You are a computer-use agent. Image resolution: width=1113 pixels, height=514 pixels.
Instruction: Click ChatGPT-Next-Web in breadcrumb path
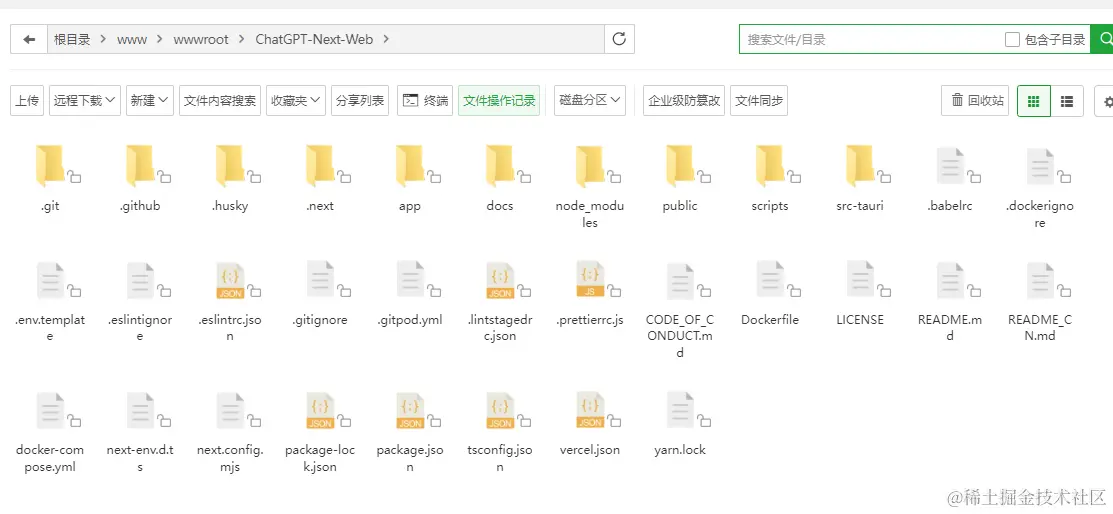coord(314,40)
